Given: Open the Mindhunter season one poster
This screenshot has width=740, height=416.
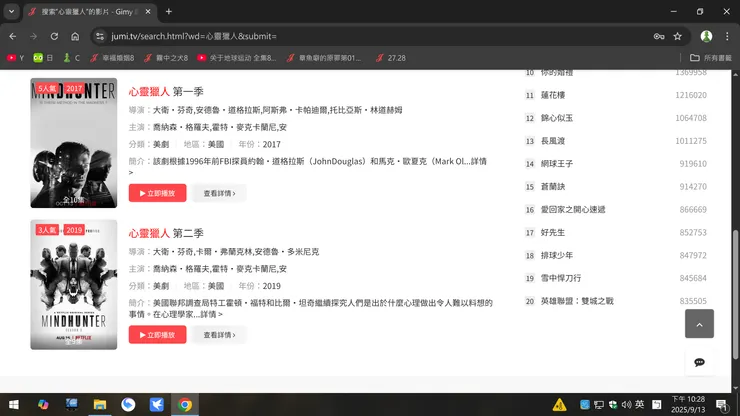Looking at the screenshot, I should point(74,143).
